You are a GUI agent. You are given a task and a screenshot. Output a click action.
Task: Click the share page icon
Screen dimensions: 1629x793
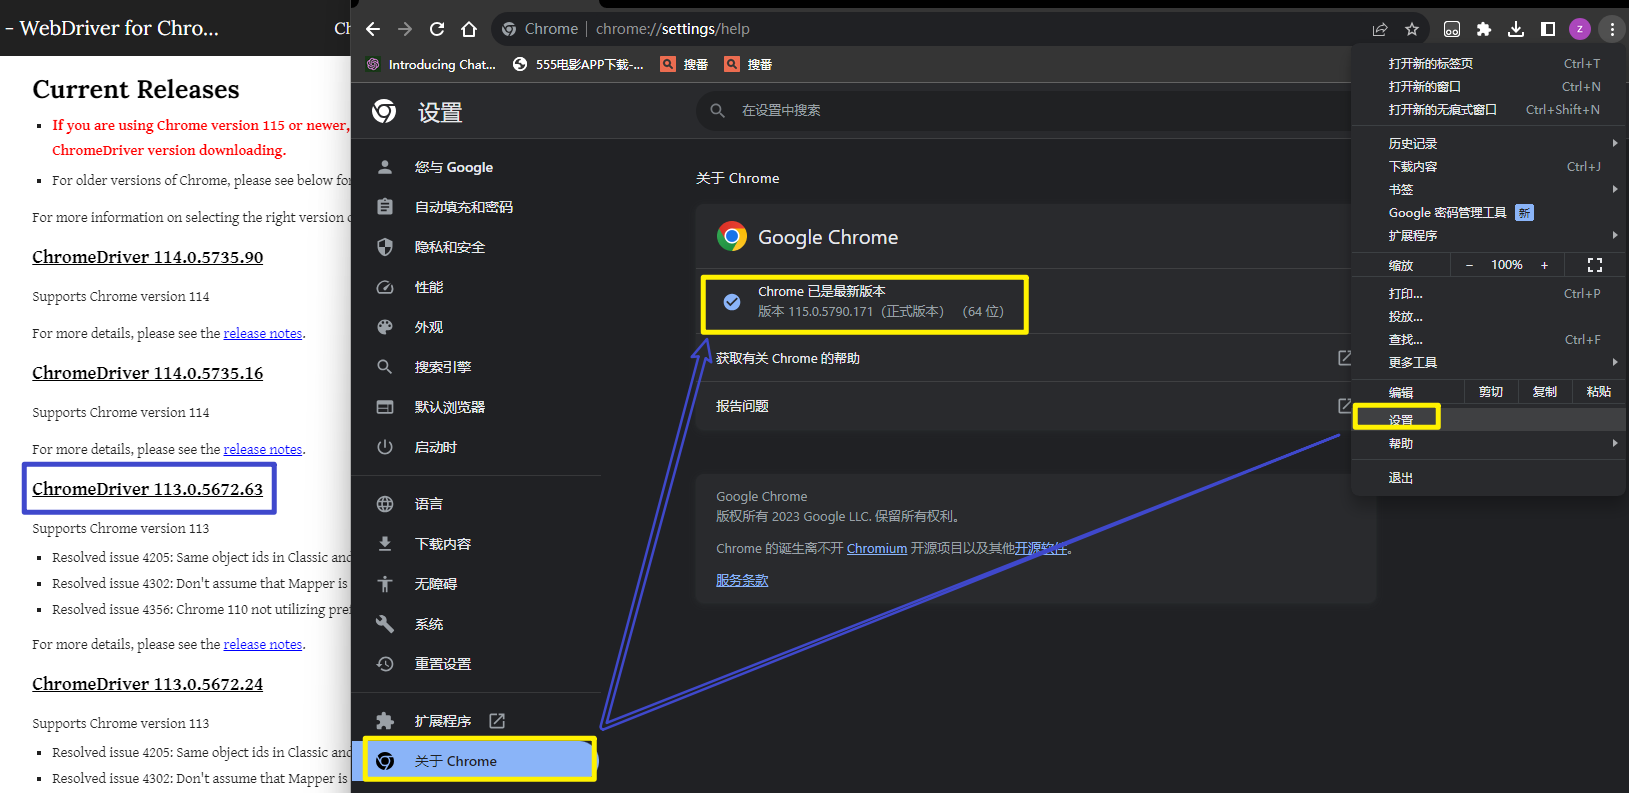pyautogui.click(x=1380, y=29)
